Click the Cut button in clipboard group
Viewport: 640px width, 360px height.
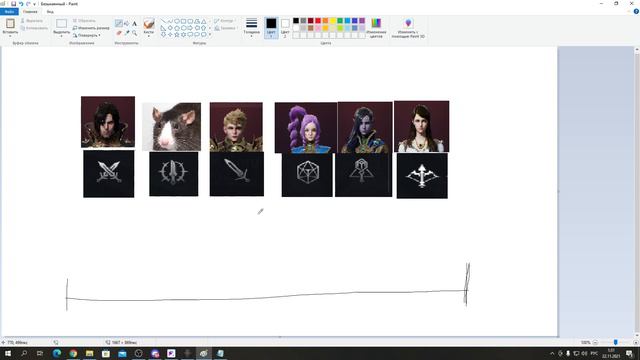point(32,20)
